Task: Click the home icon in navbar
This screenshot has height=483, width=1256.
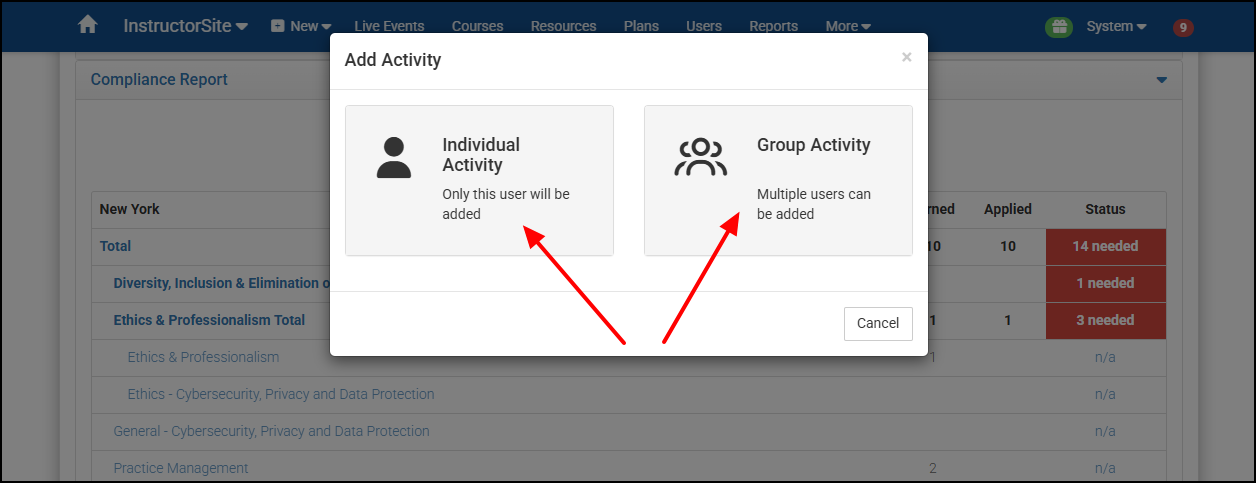Action: coord(88,25)
